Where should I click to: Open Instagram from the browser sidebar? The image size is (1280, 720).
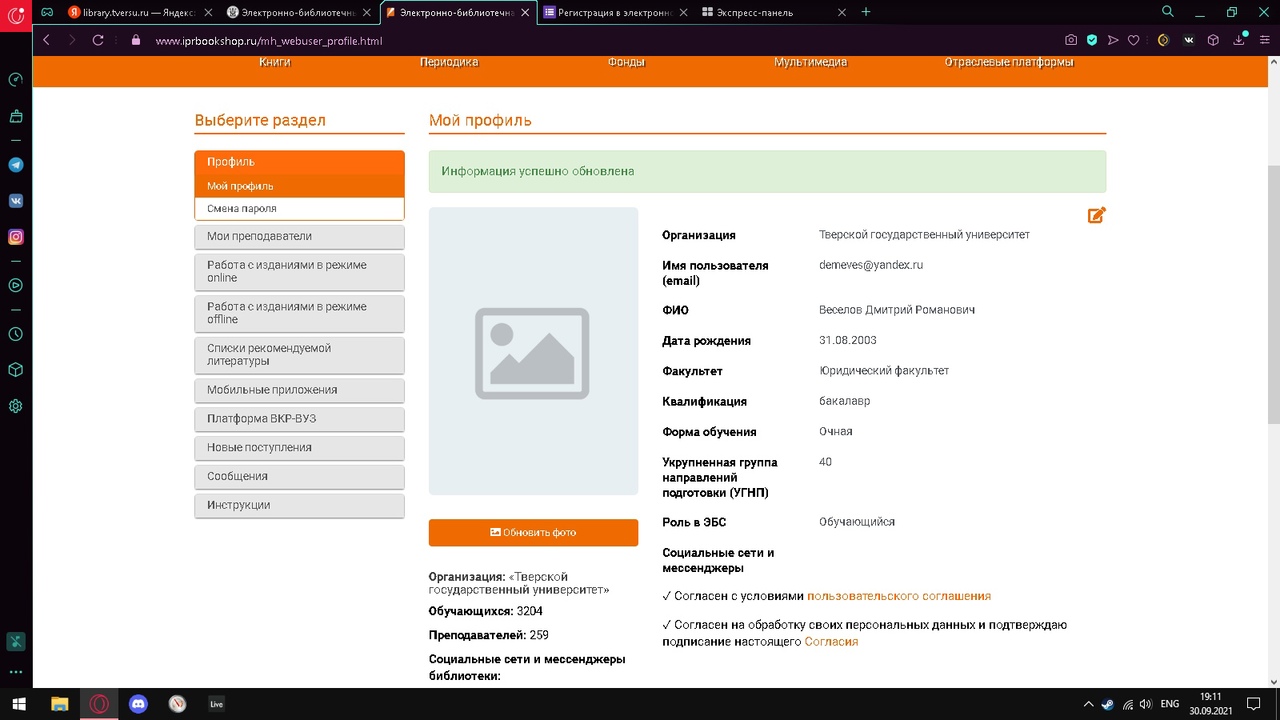click(16, 237)
